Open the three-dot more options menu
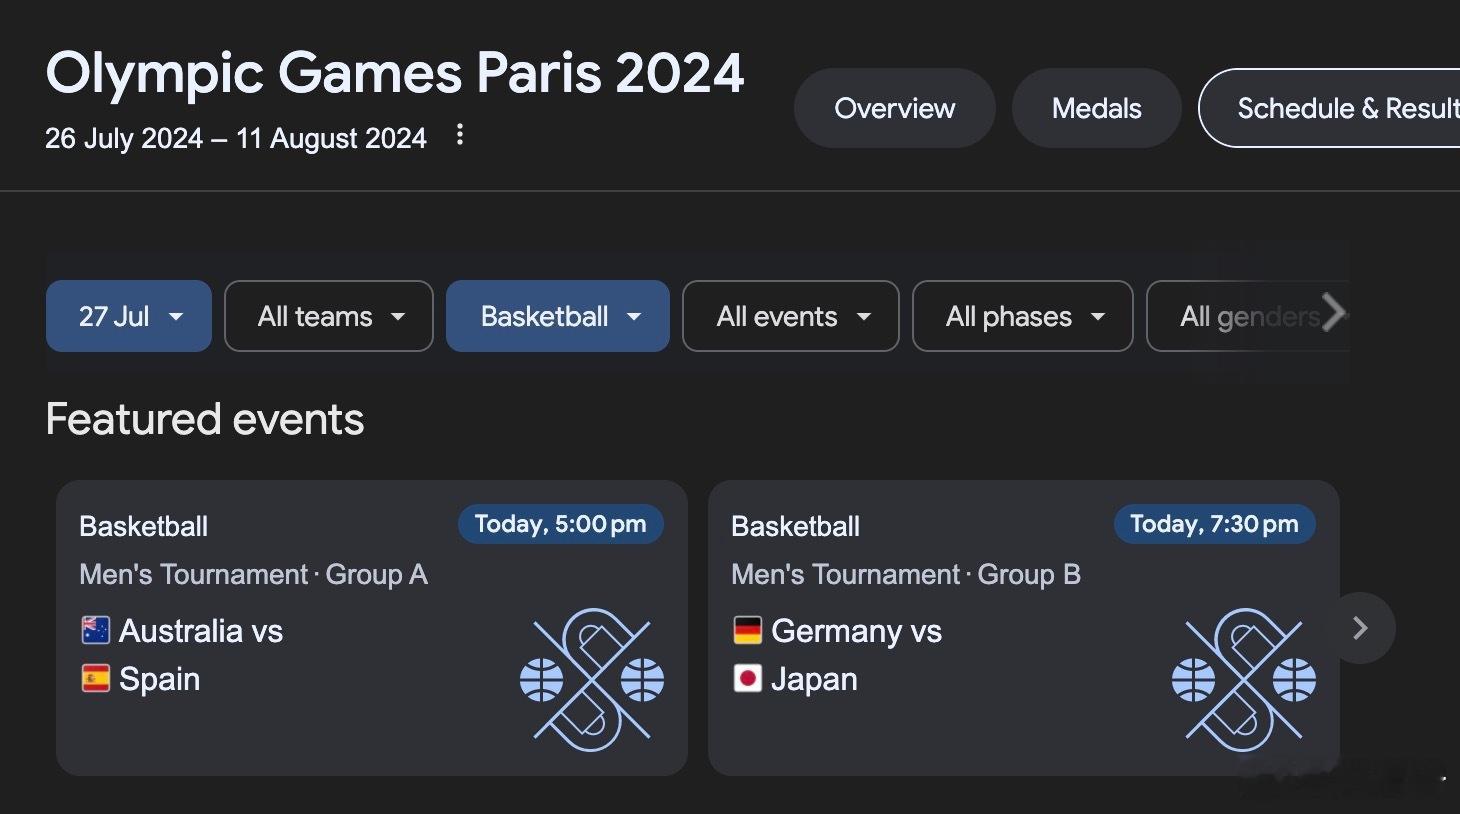The width and height of the screenshot is (1460, 814). tap(460, 135)
